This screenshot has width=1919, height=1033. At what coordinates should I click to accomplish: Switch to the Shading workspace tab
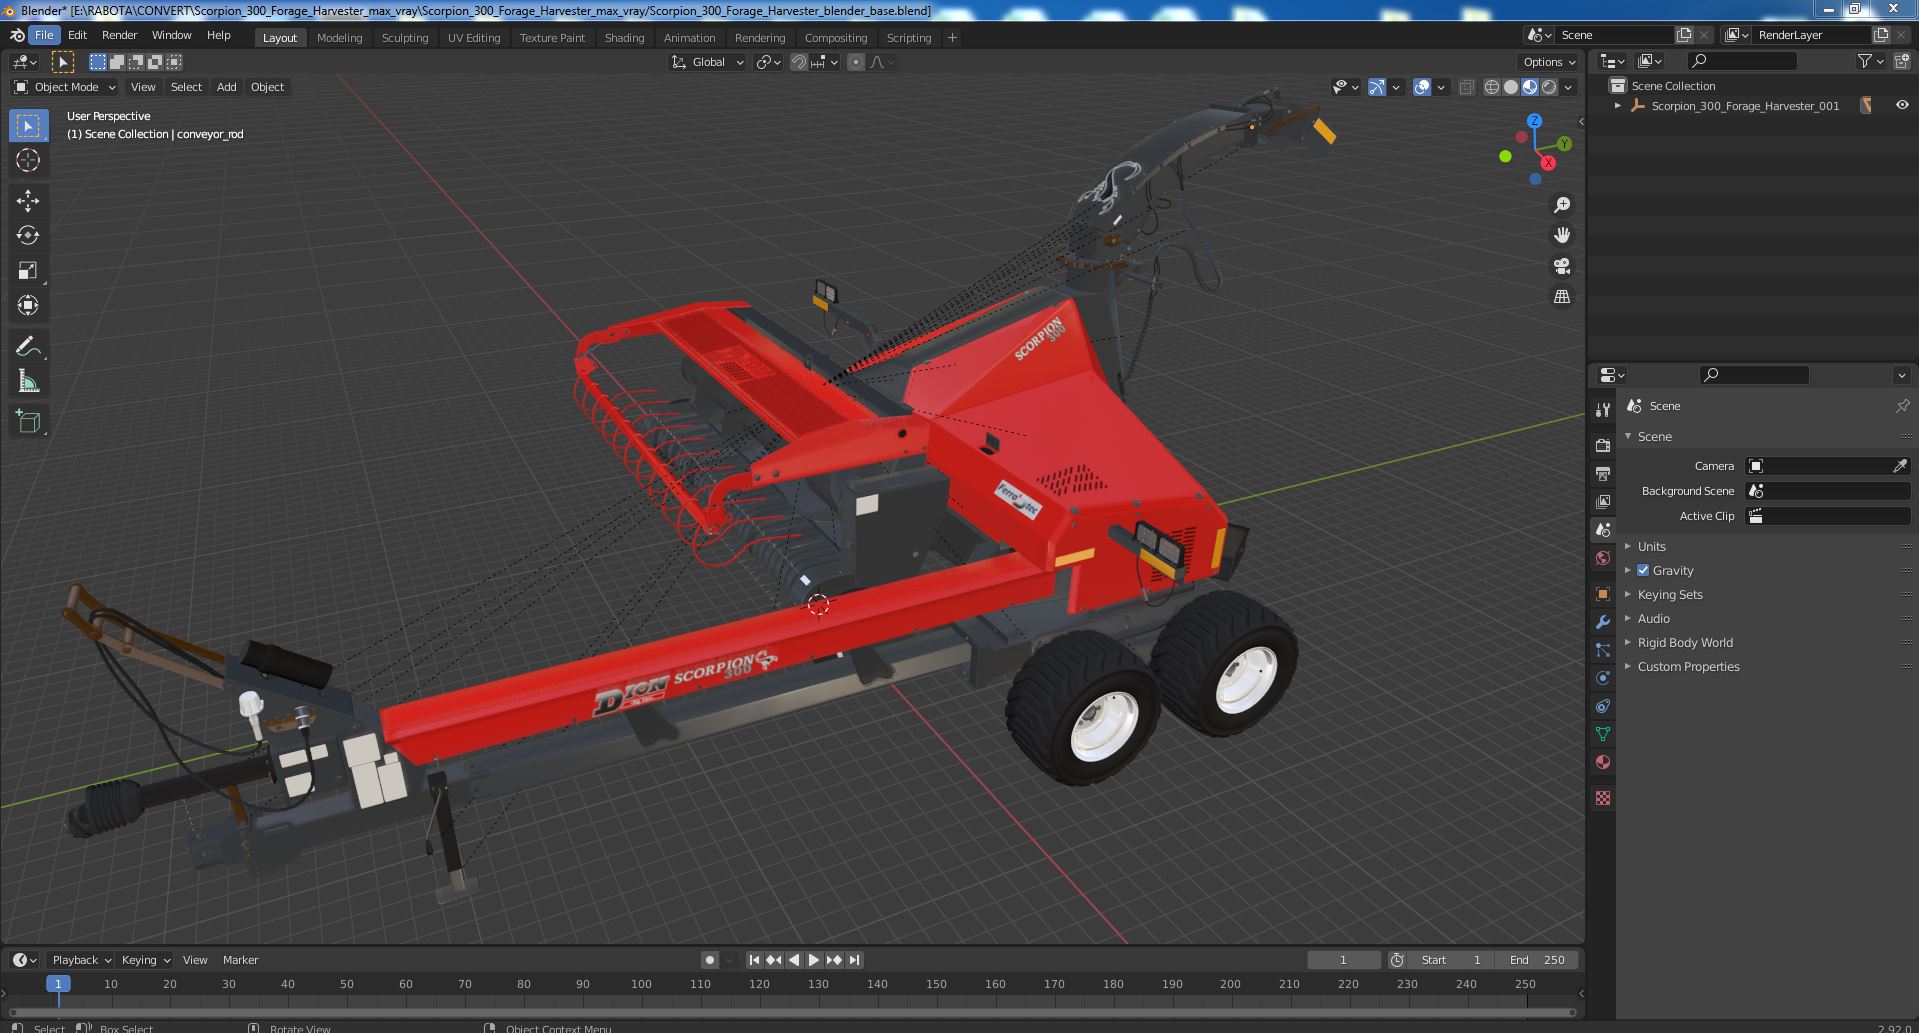(x=624, y=37)
